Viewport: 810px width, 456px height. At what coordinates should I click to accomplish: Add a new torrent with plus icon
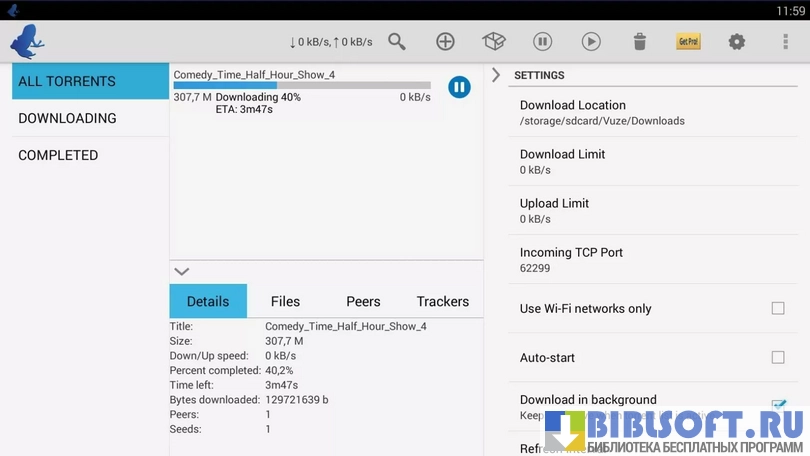[445, 41]
